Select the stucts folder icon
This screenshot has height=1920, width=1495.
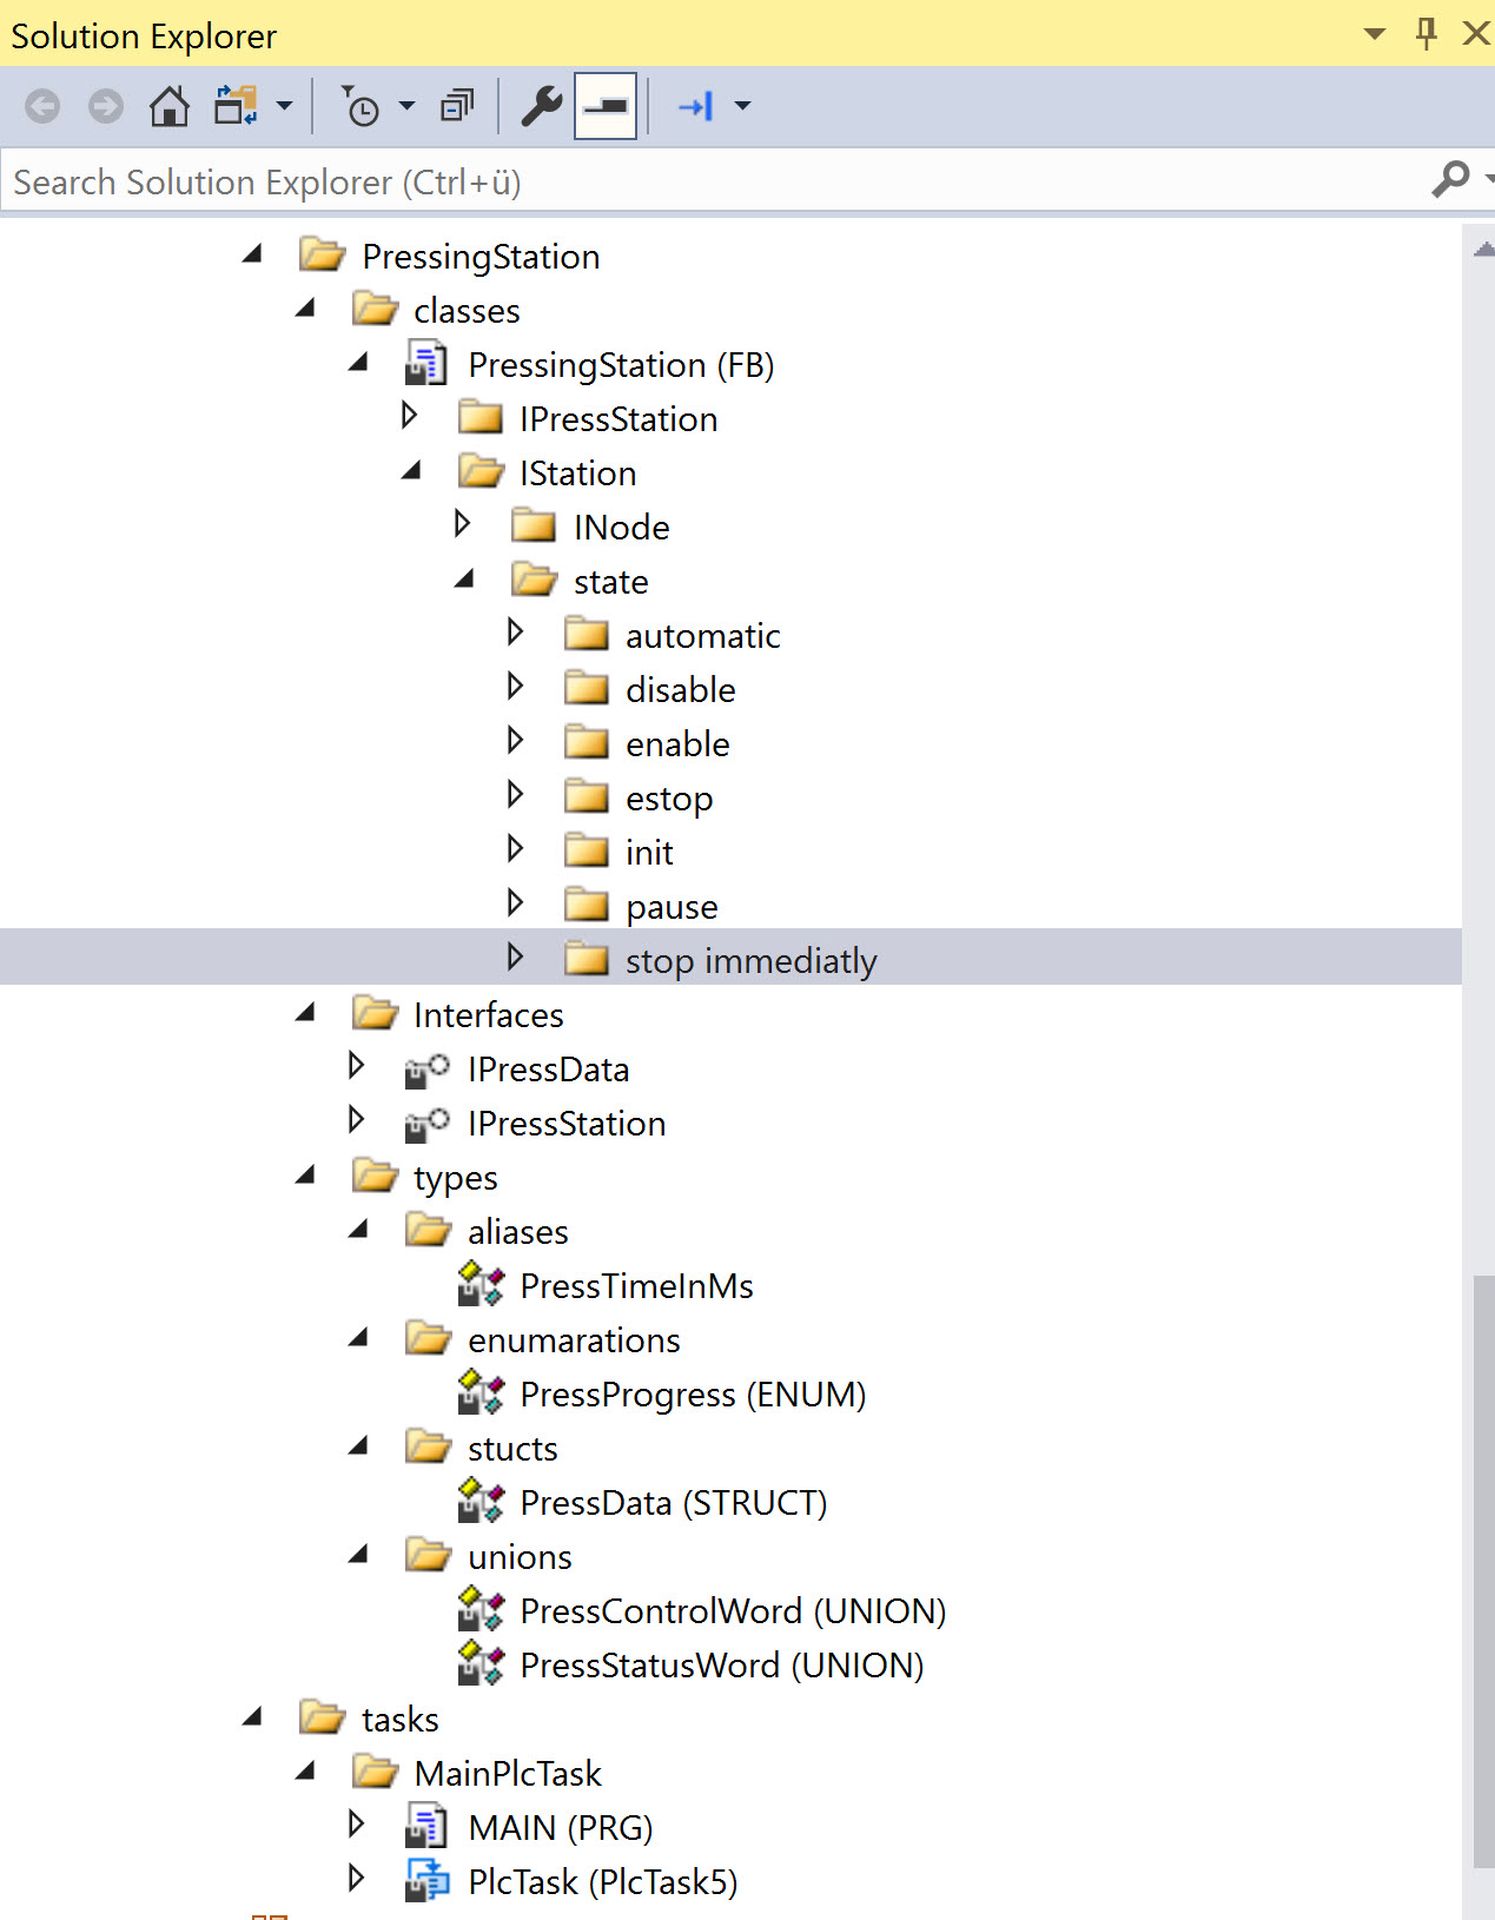[x=428, y=1447]
